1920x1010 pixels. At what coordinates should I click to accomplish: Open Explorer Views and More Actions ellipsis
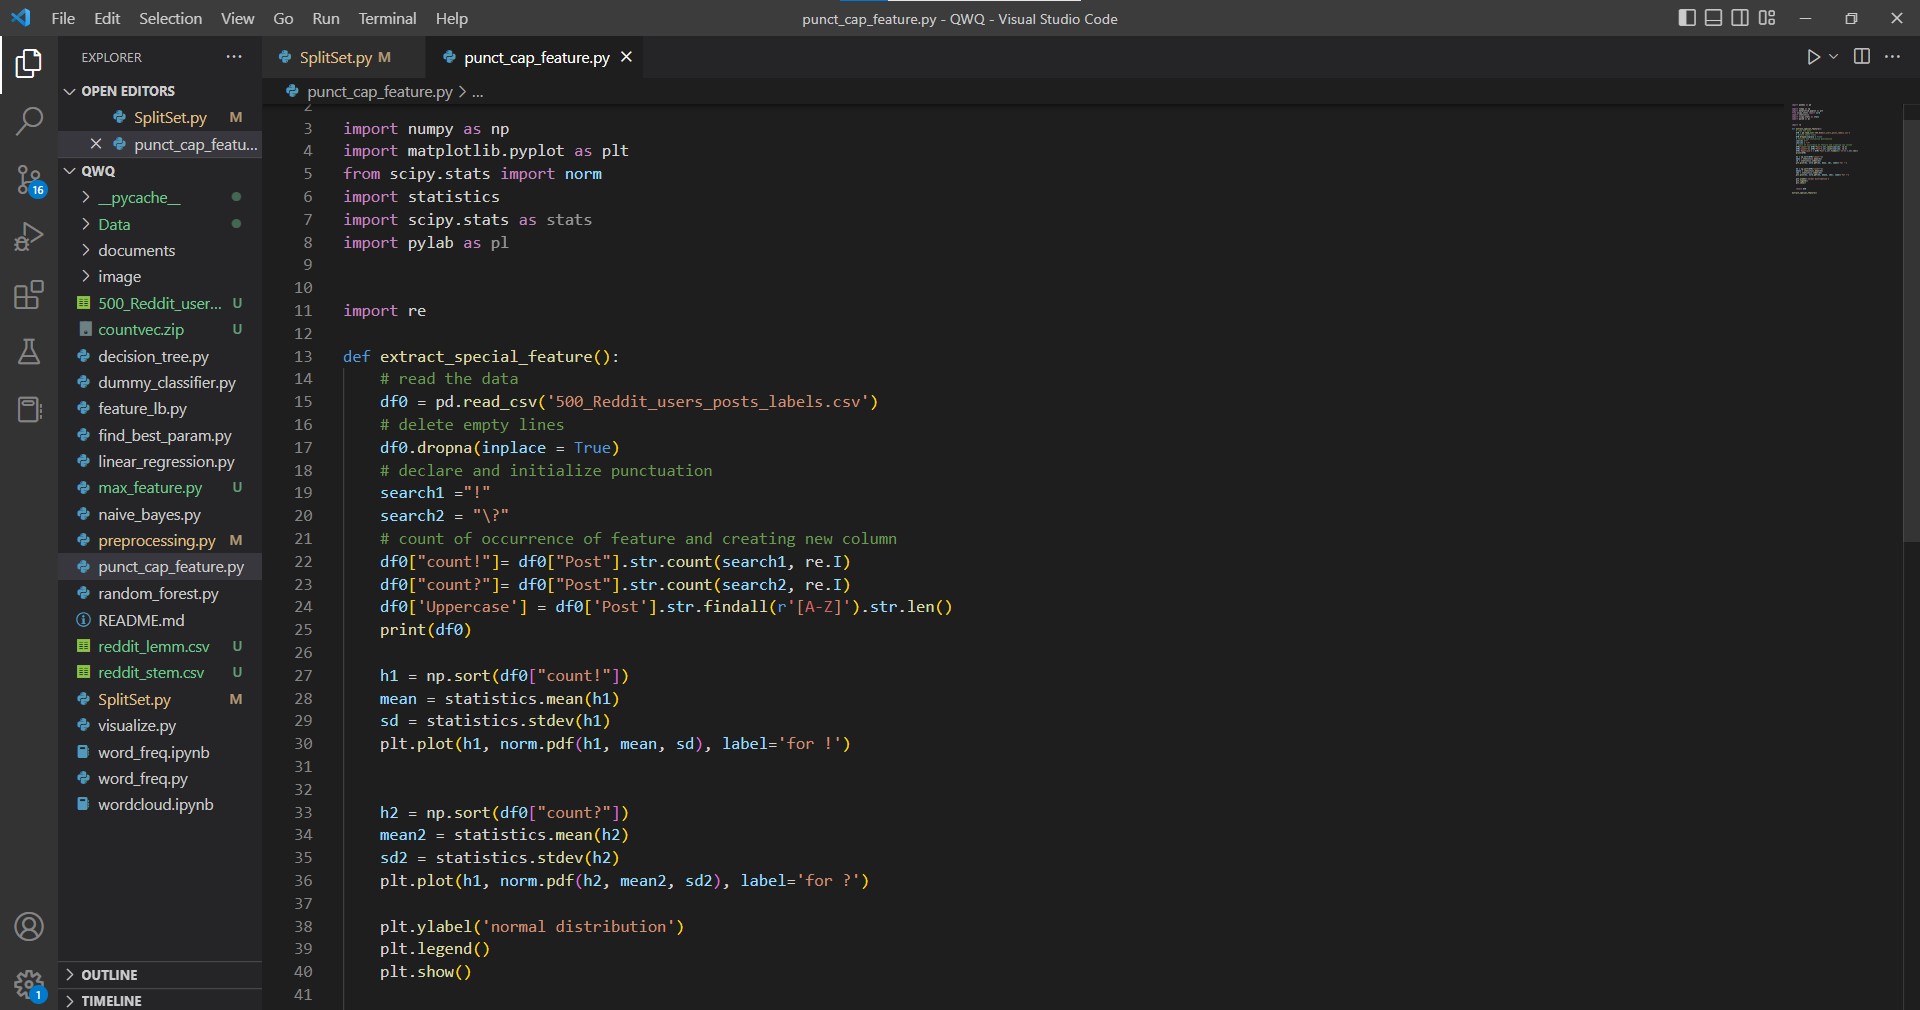(234, 57)
